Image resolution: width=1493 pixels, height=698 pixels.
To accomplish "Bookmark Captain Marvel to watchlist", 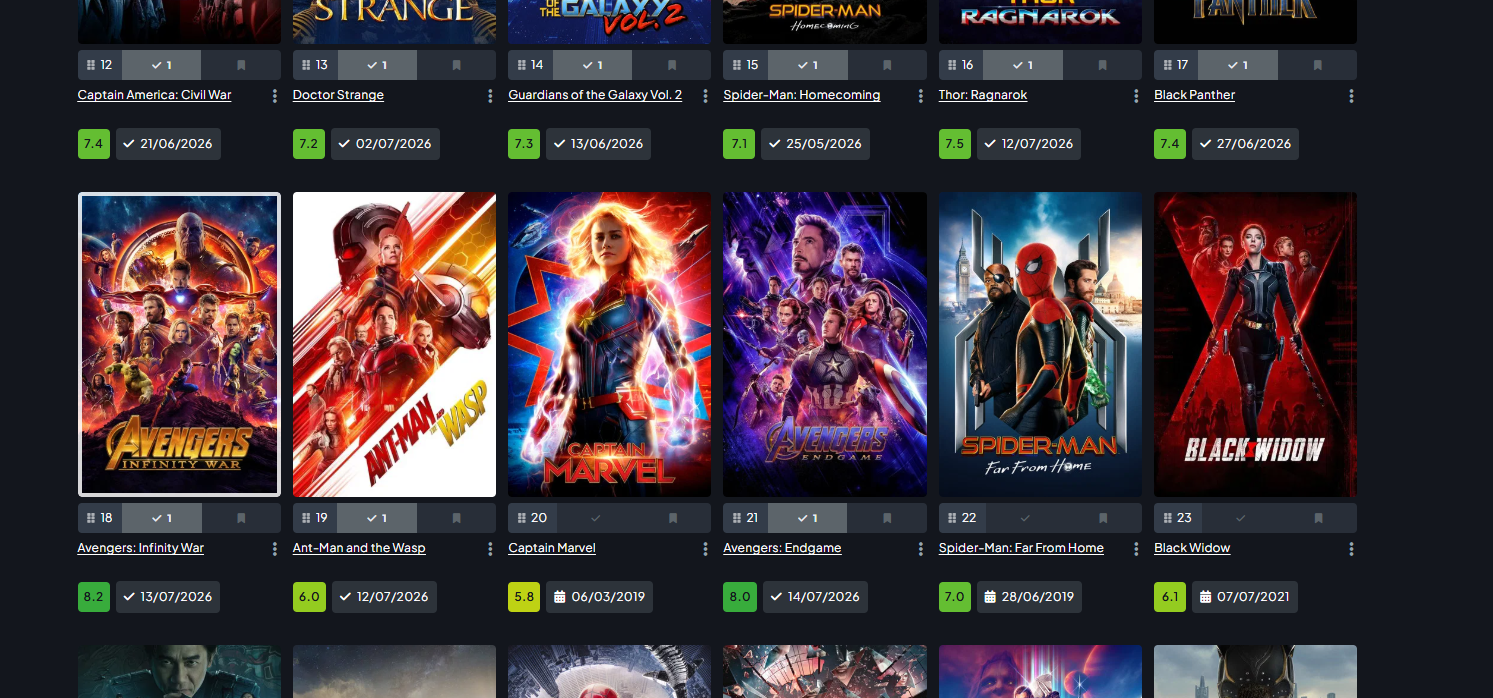I will click(x=673, y=518).
